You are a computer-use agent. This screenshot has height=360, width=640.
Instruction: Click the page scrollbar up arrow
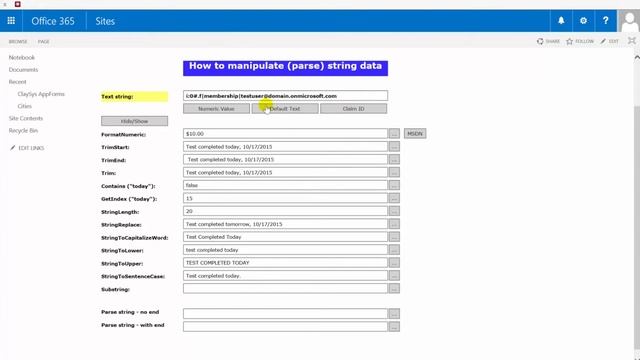[x=637, y=58]
